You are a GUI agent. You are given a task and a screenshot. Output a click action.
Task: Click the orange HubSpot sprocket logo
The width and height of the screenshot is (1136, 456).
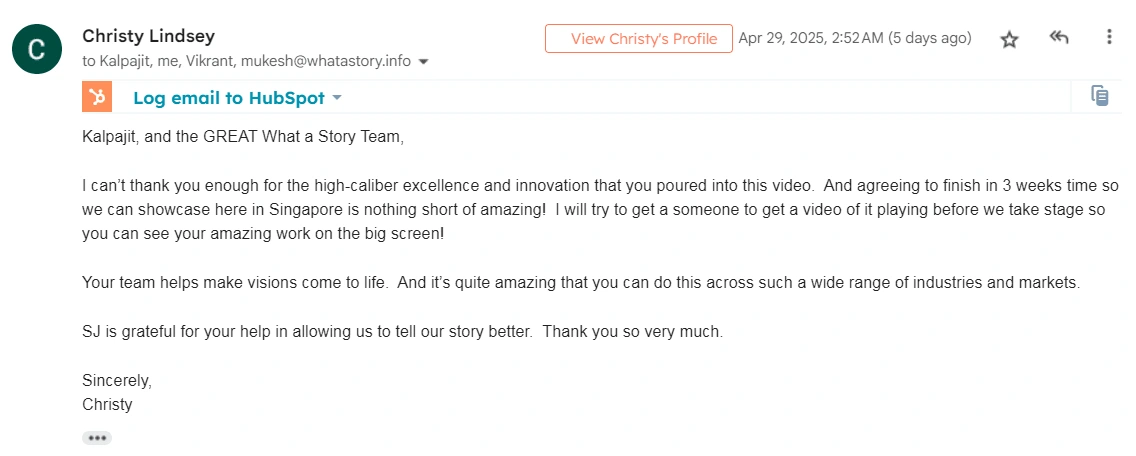tap(97, 97)
